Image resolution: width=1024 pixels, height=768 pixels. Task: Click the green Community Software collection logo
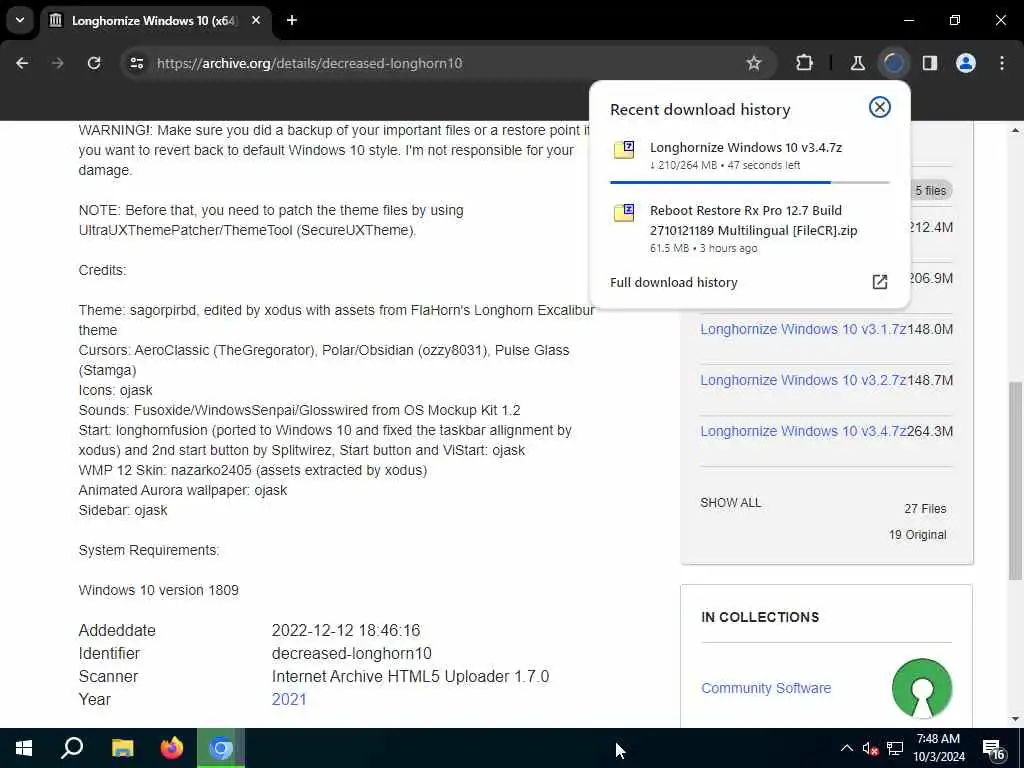click(921, 688)
